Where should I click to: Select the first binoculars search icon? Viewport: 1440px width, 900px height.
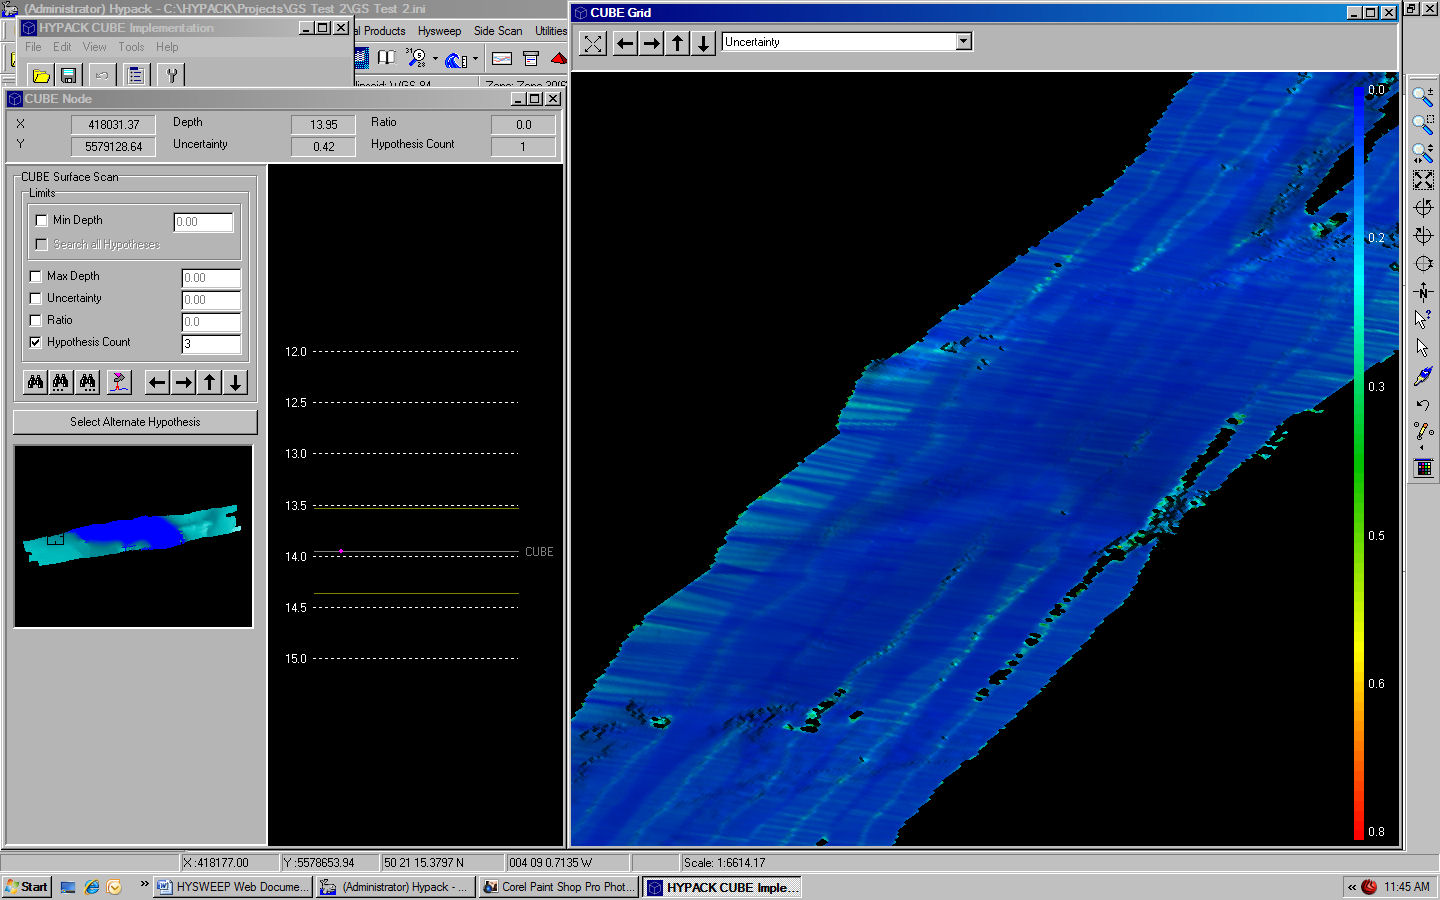click(x=34, y=382)
